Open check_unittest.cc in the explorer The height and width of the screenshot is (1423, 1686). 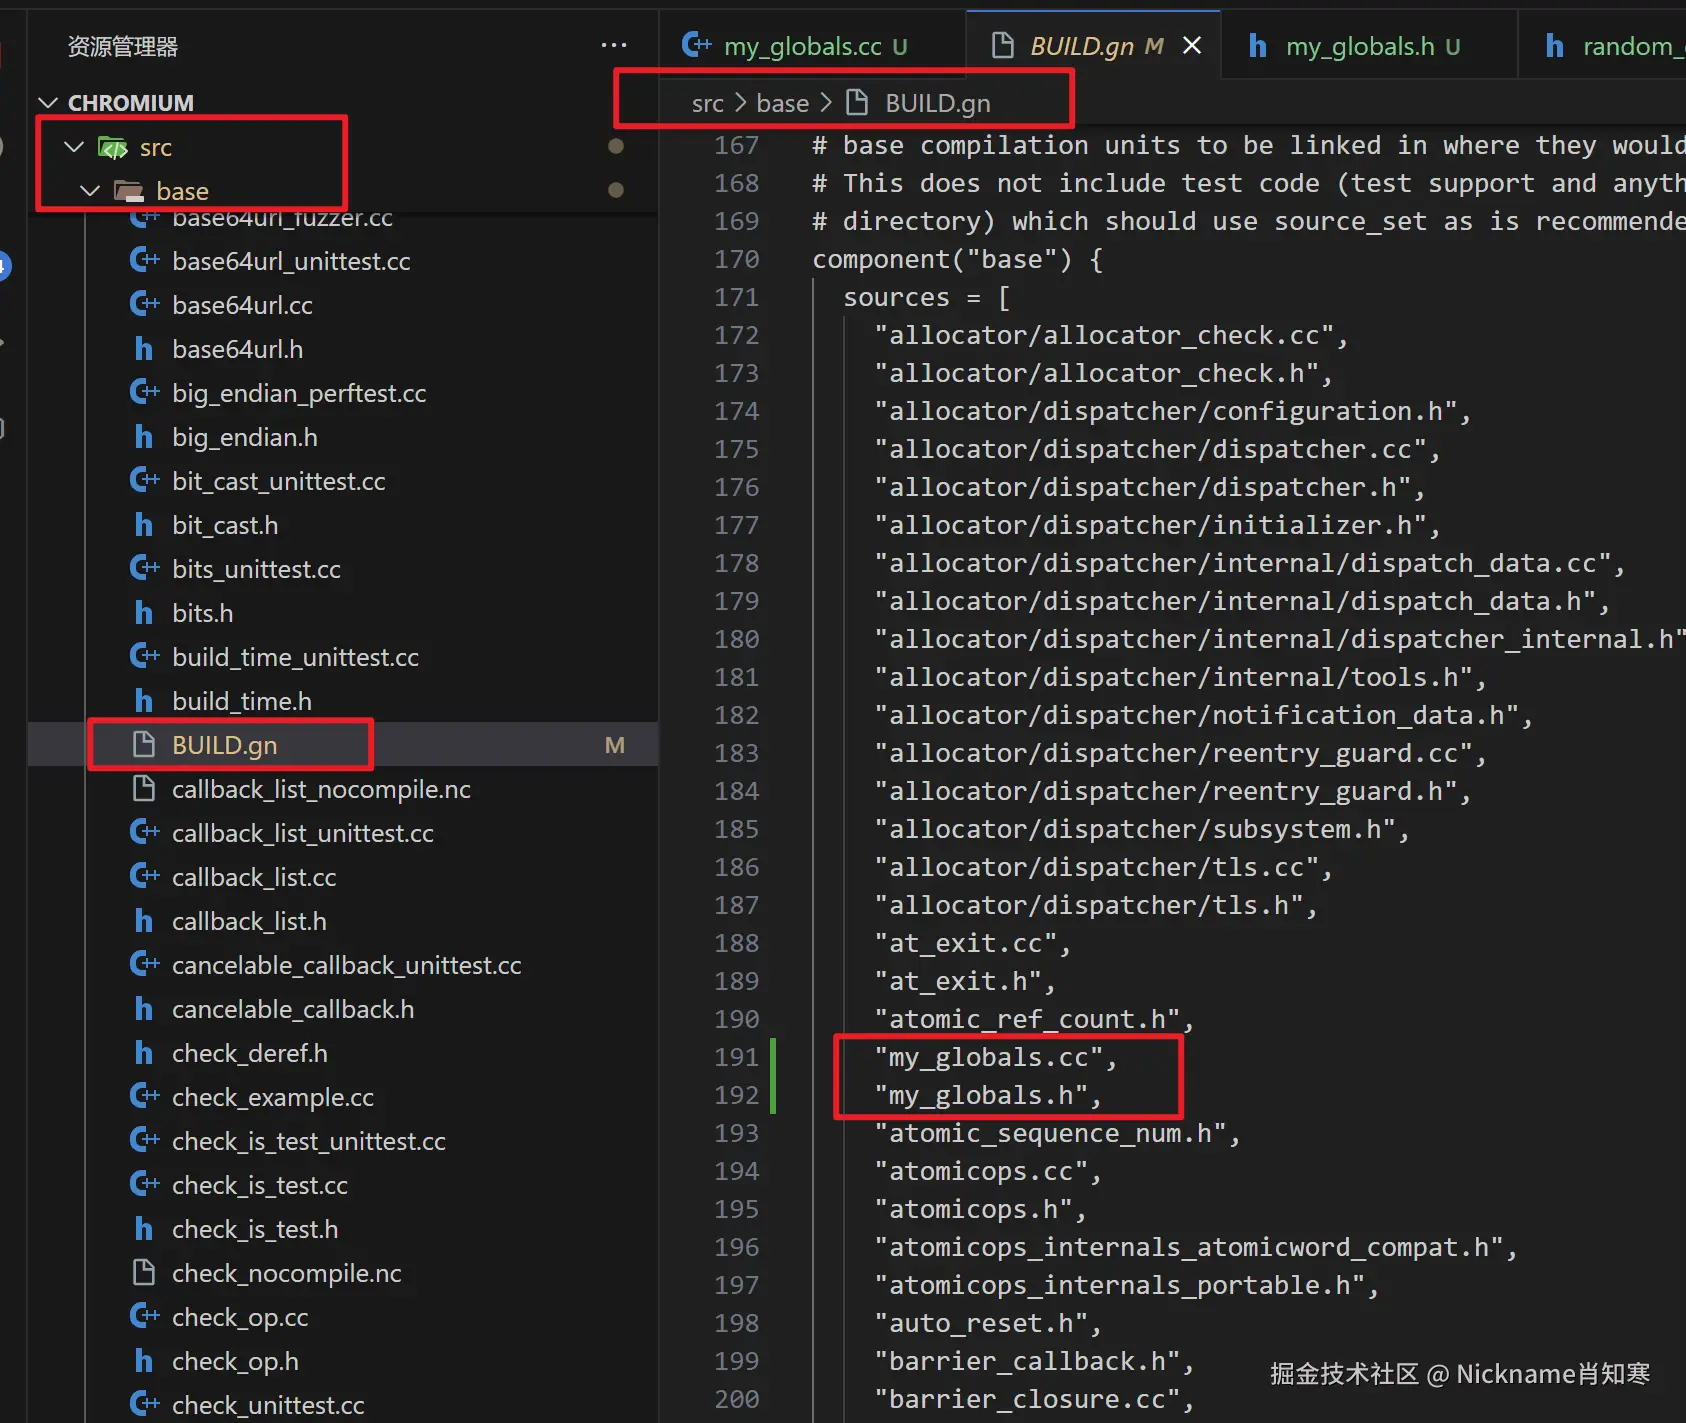(x=268, y=1405)
